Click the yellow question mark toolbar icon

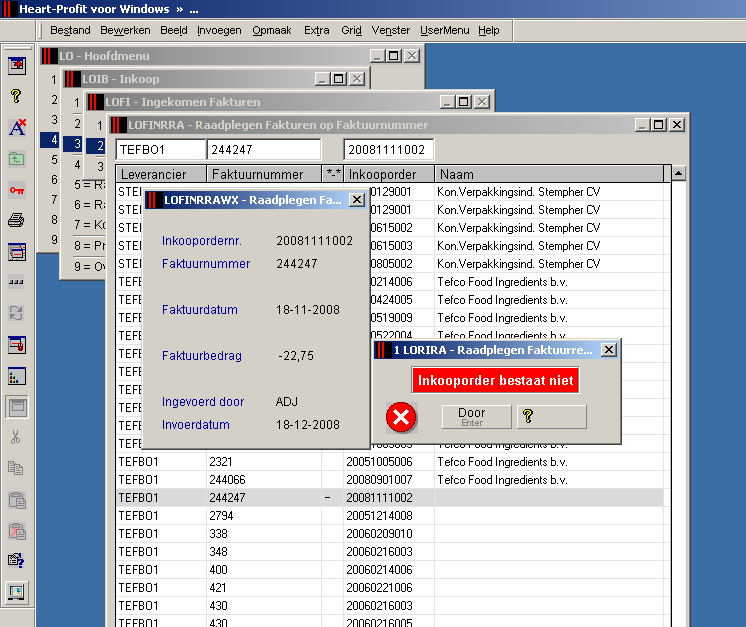pos(16,96)
